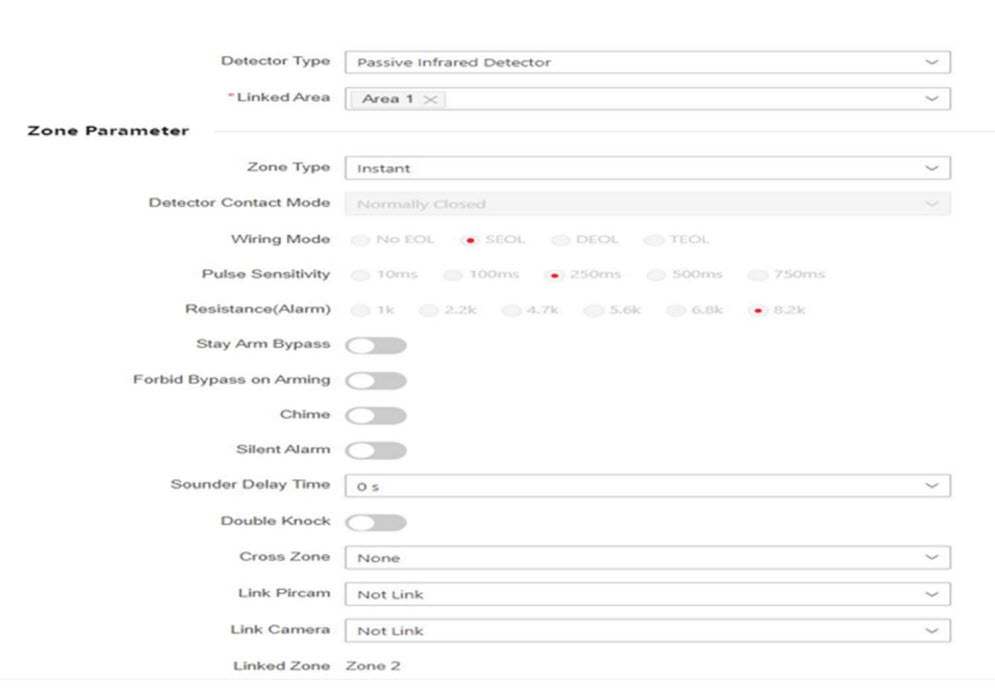Viewport: 995px width, 700px height.
Task: Expand the Link Pircam dropdown
Action: pyautogui.click(x=646, y=594)
